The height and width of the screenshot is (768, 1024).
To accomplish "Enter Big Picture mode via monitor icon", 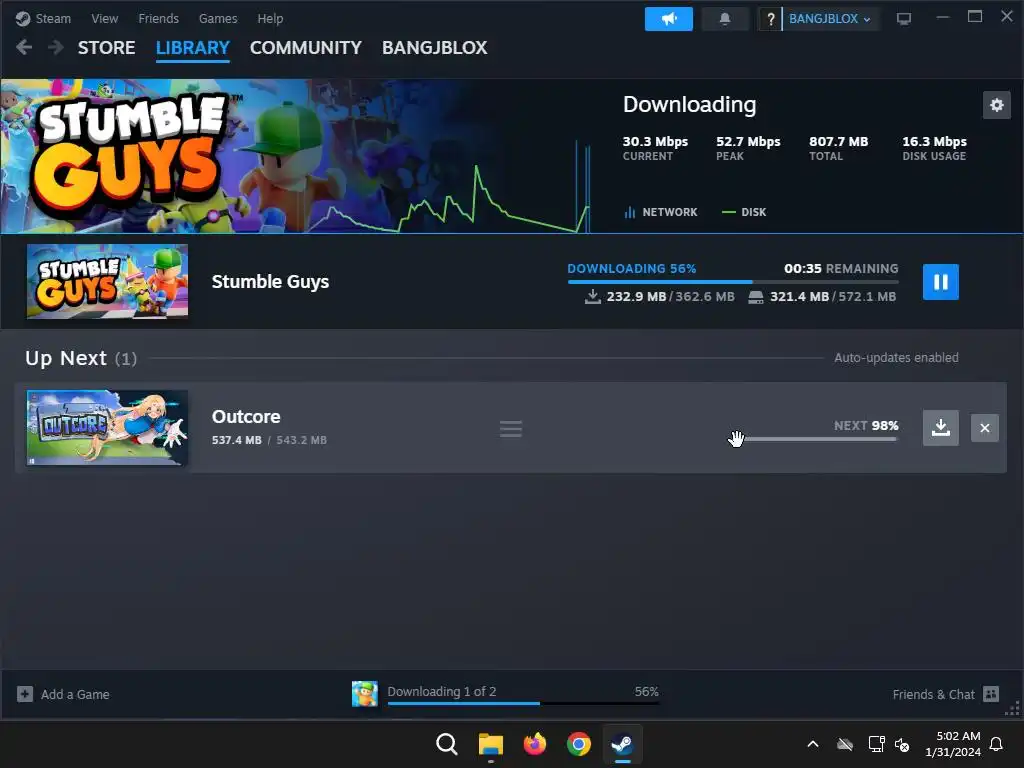I will 904,19.
